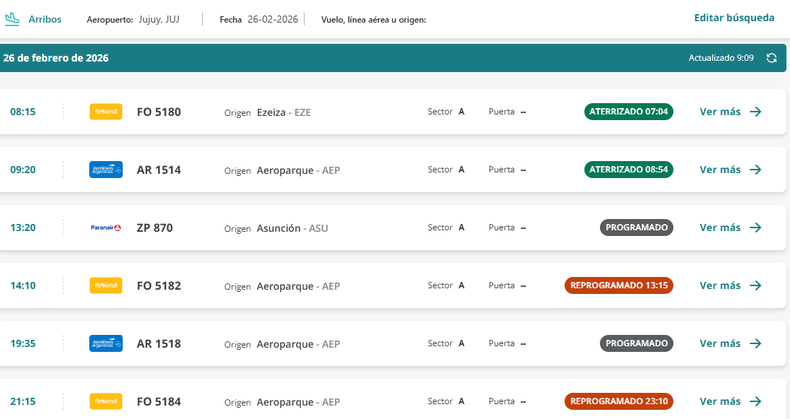790x419 pixels.
Task: Open Editar búsqueda link
Action: [734, 17]
